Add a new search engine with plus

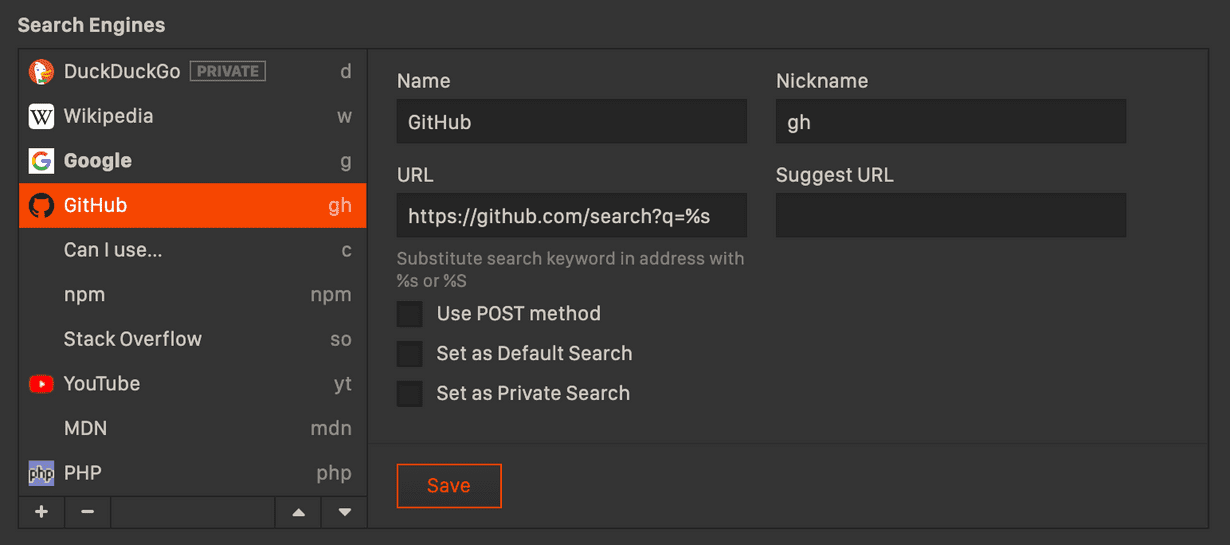(x=41, y=512)
